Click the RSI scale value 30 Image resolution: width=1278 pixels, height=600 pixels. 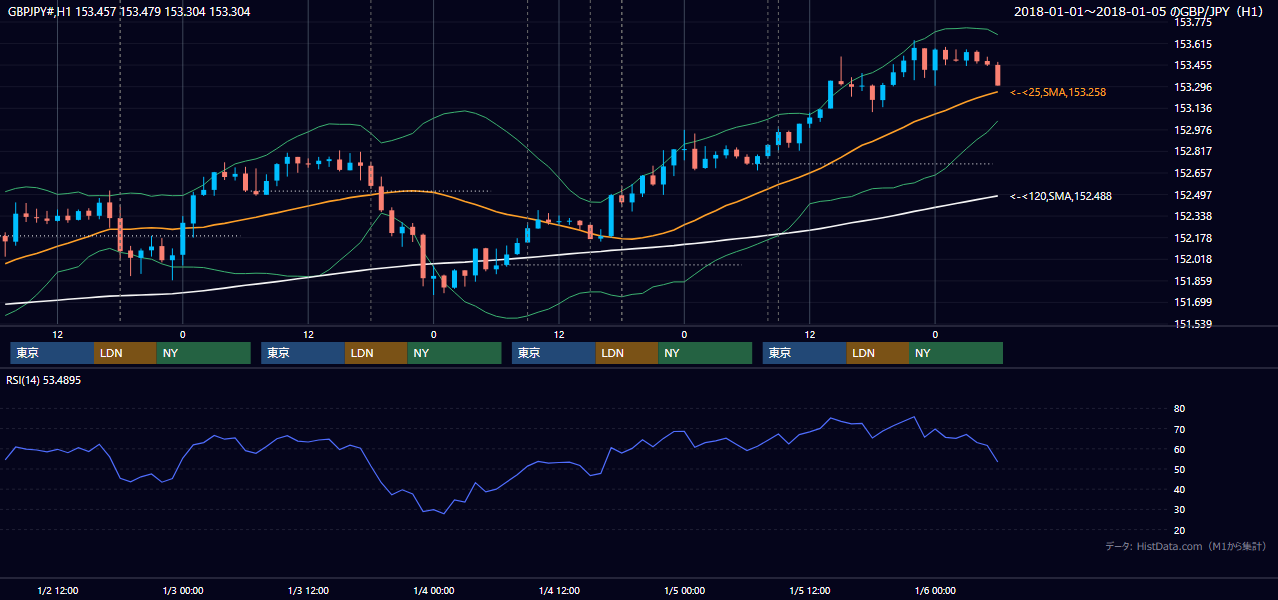point(1180,510)
